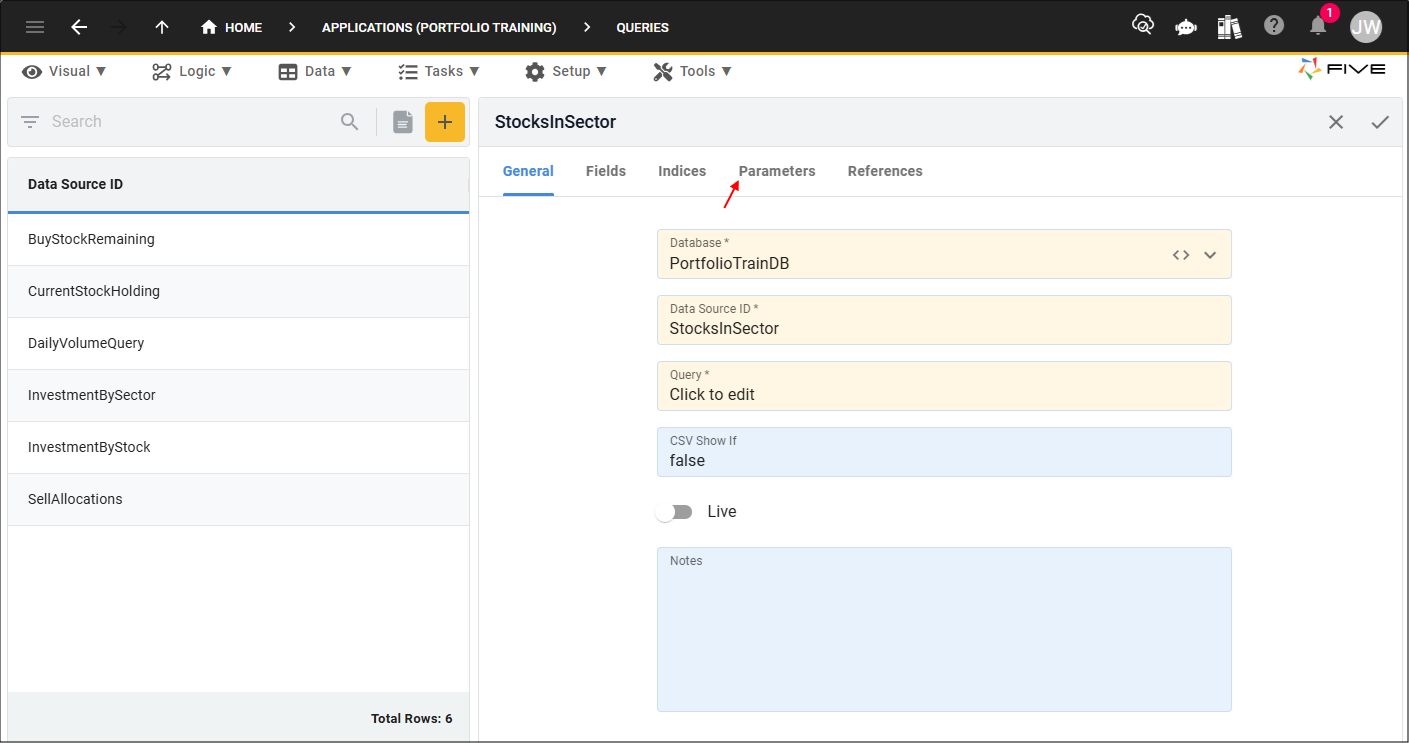The width and height of the screenshot is (1409, 743).
Task: Switch to the Parameters tab
Action: tap(777, 171)
